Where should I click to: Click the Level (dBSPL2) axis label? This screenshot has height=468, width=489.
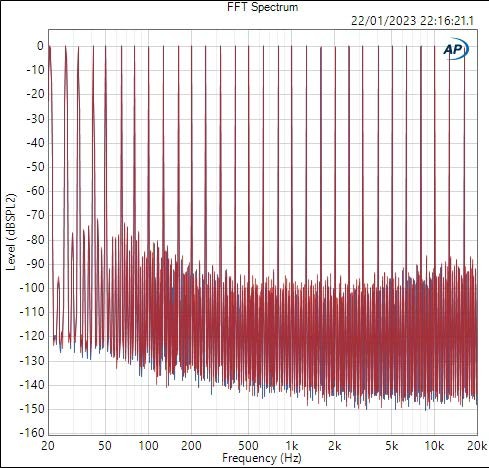pyautogui.click(x=11, y=232)
